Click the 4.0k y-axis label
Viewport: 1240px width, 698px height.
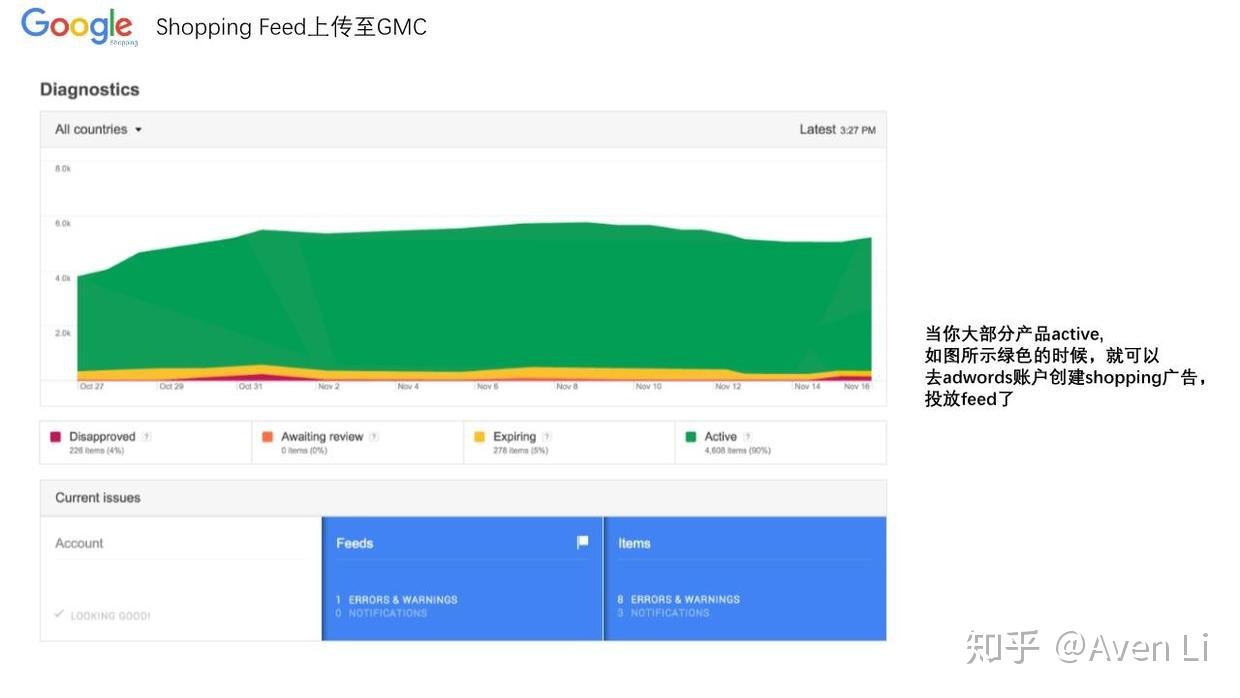click(x=63, y=278)
